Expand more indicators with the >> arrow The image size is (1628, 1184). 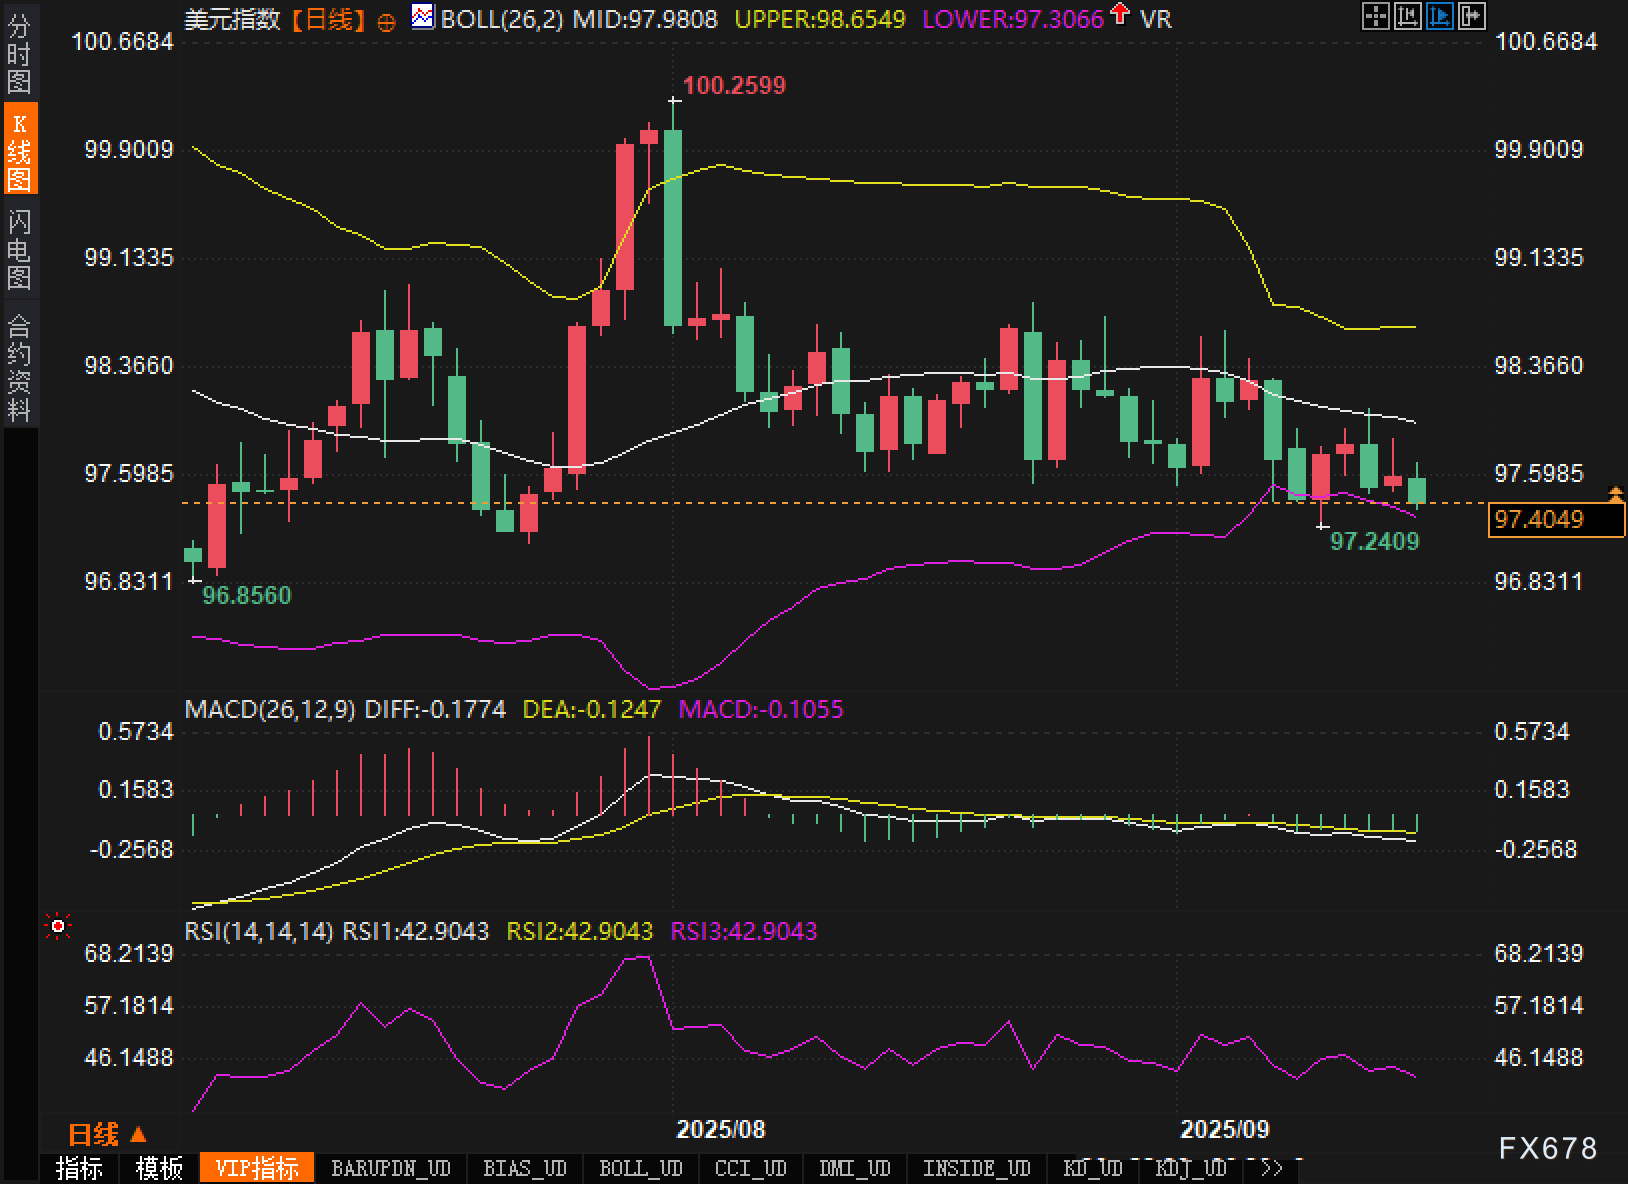1272,1168
